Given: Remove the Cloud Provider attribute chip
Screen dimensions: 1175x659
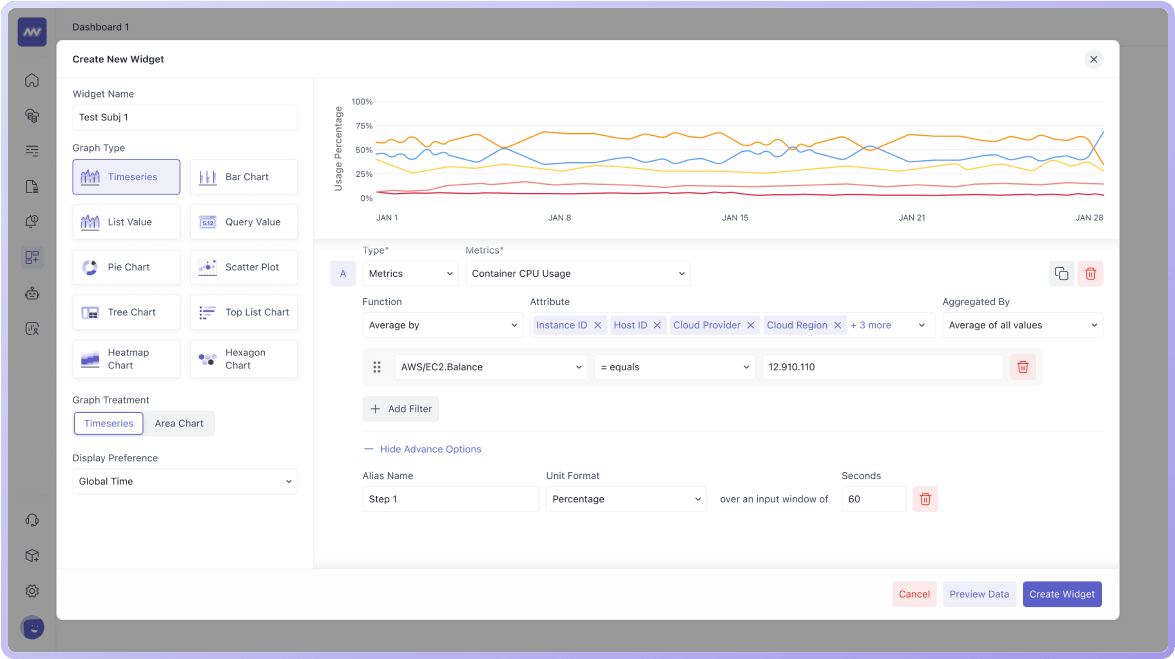Looking at the screenshot, I should click(750, 325).
